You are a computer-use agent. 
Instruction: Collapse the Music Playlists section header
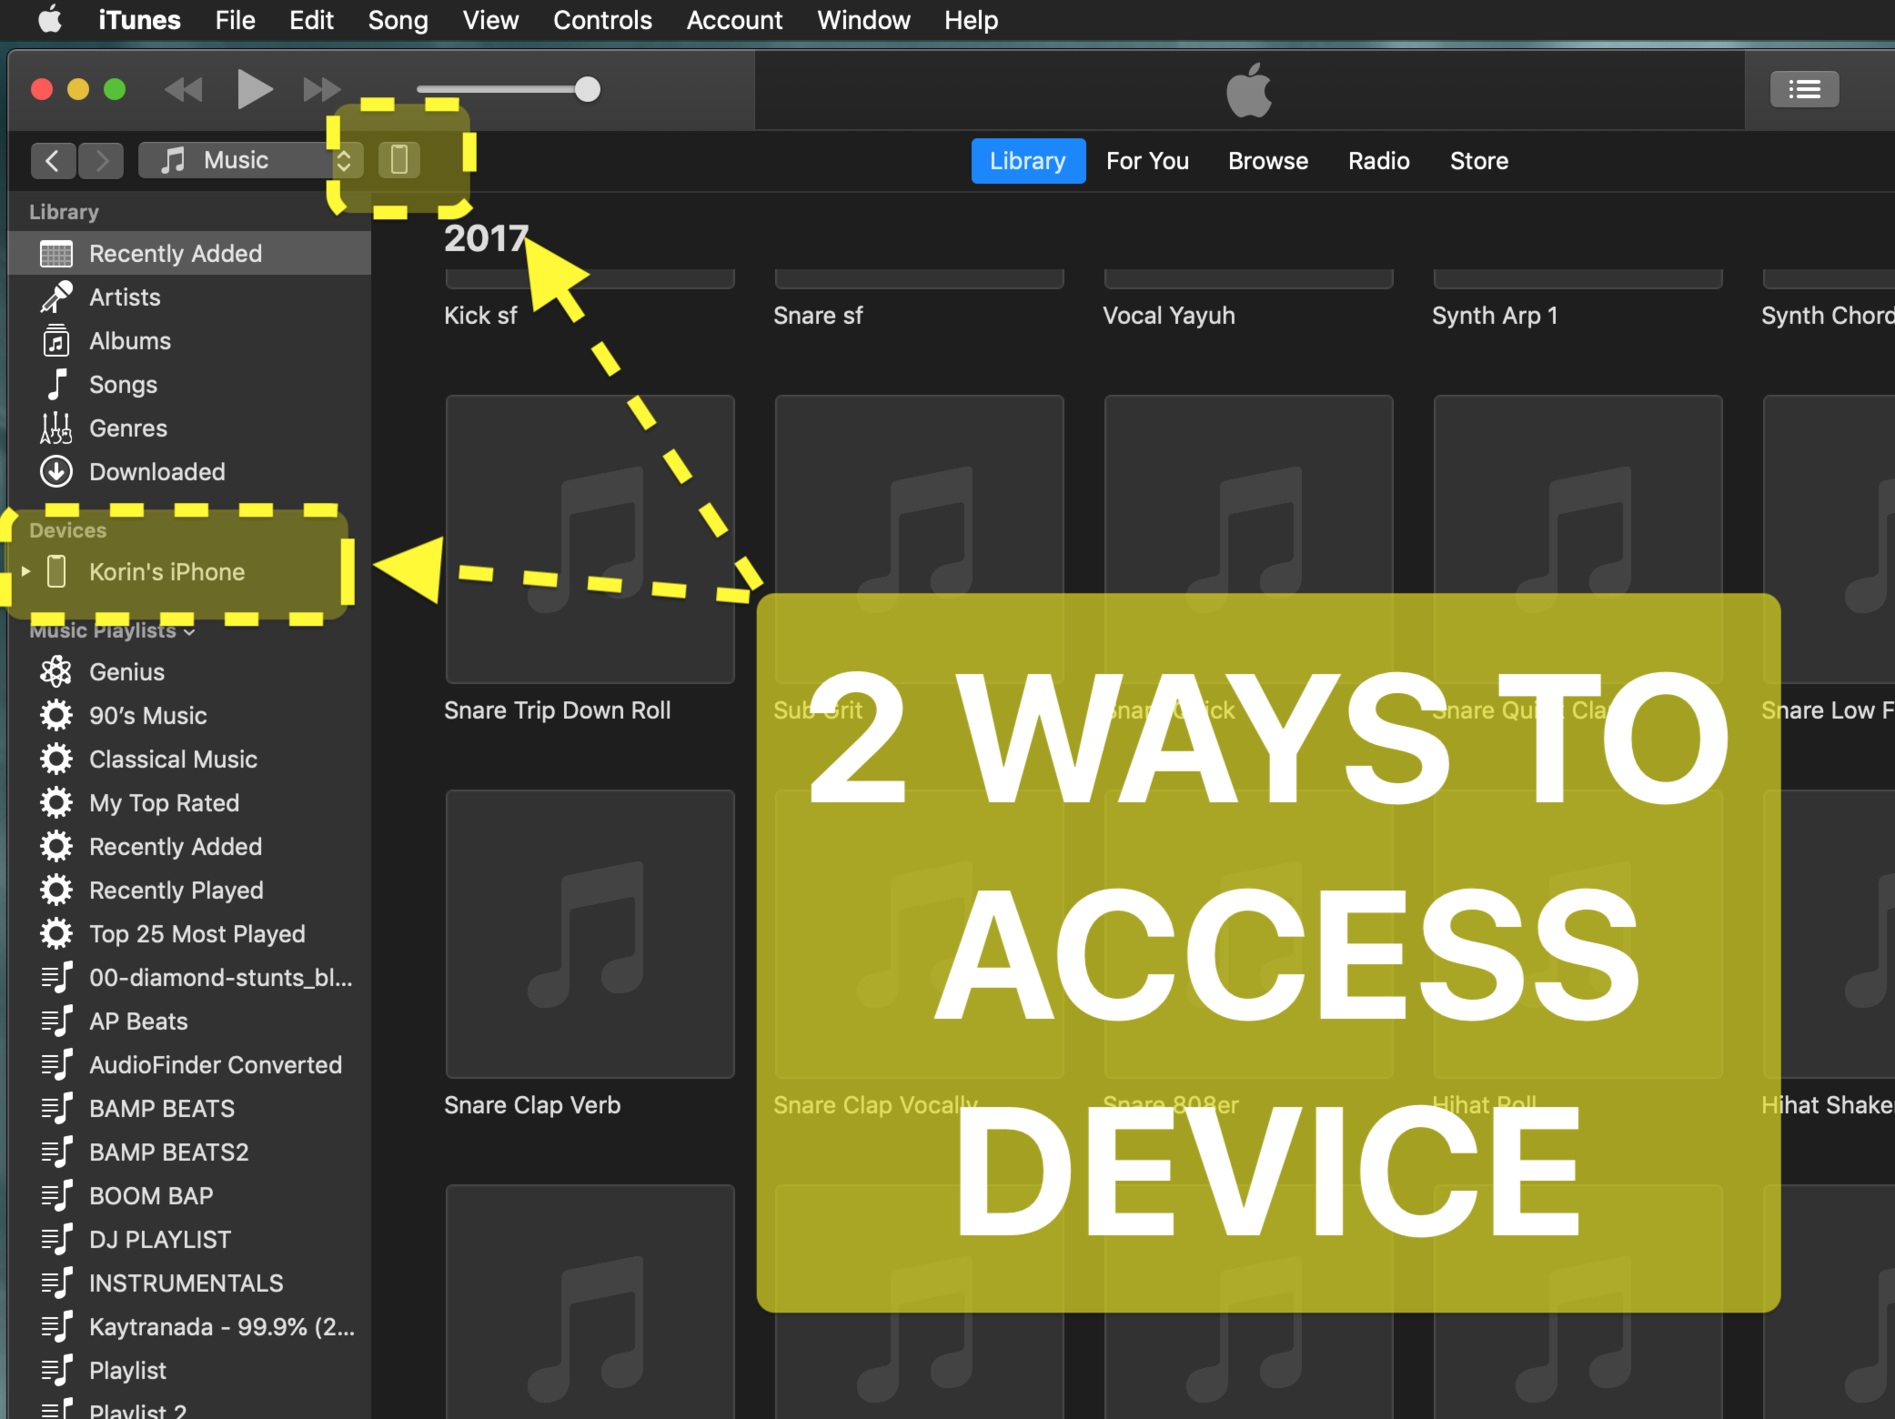(111, 631)
